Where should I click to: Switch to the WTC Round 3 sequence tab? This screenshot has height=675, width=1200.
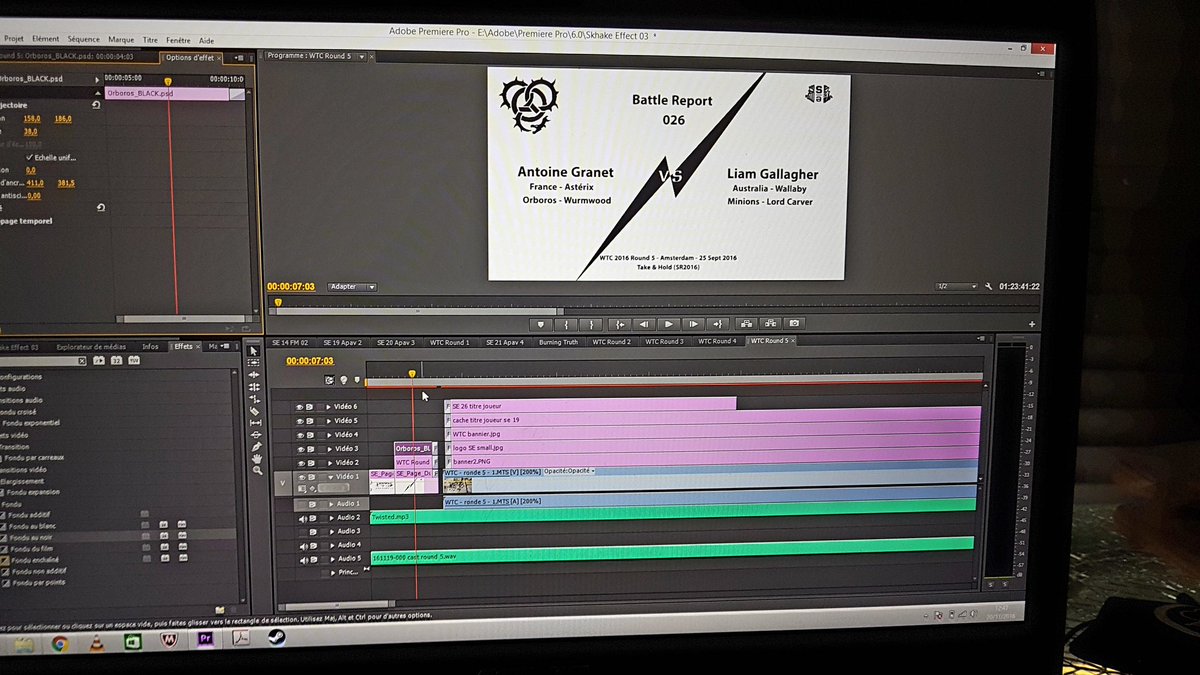[x=664, y=342]
